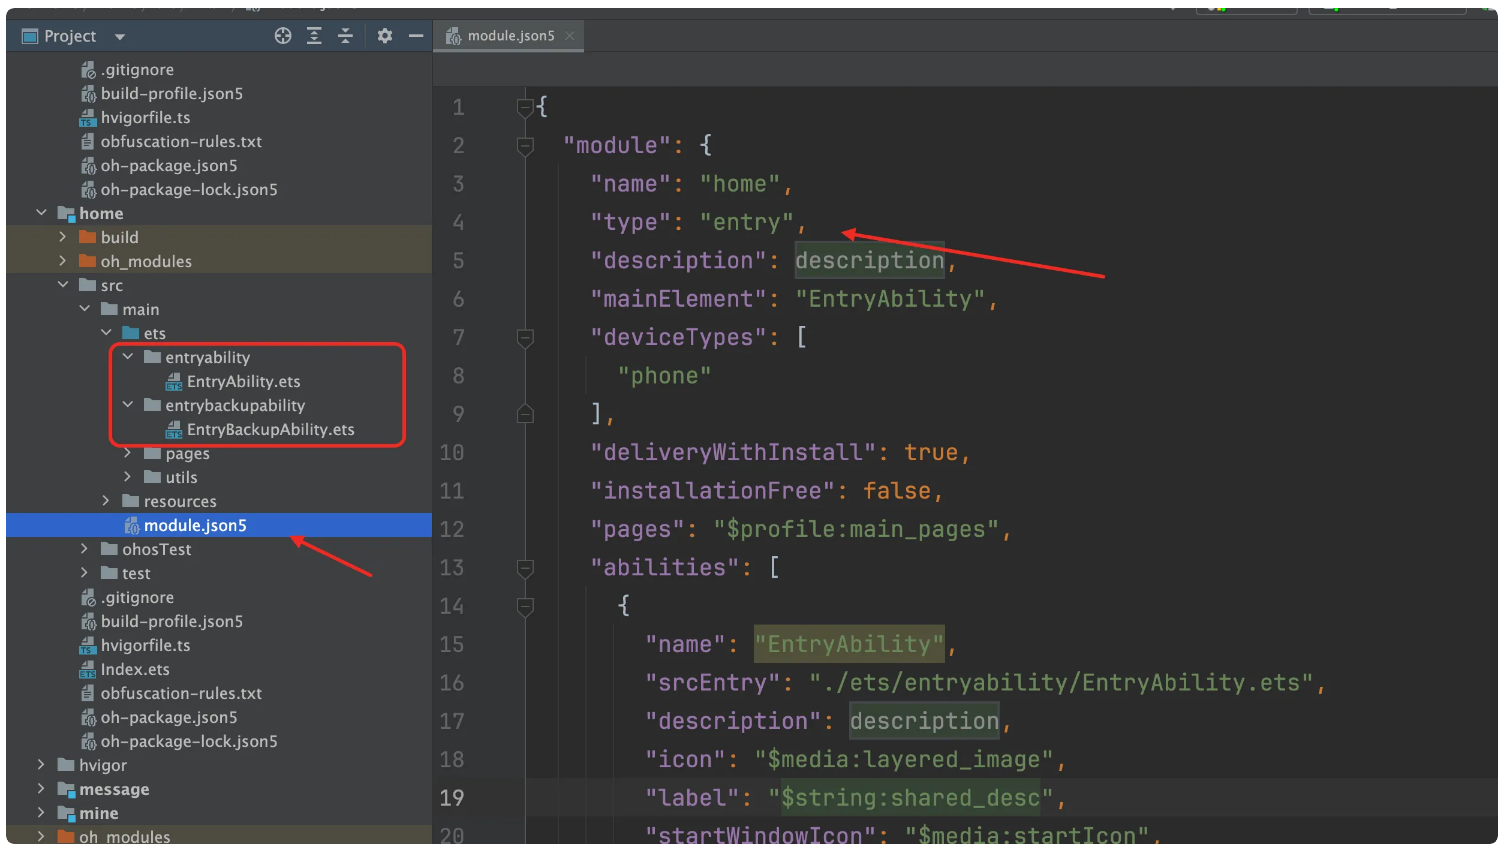Expand the ohosTest folder

coord(85,549)
